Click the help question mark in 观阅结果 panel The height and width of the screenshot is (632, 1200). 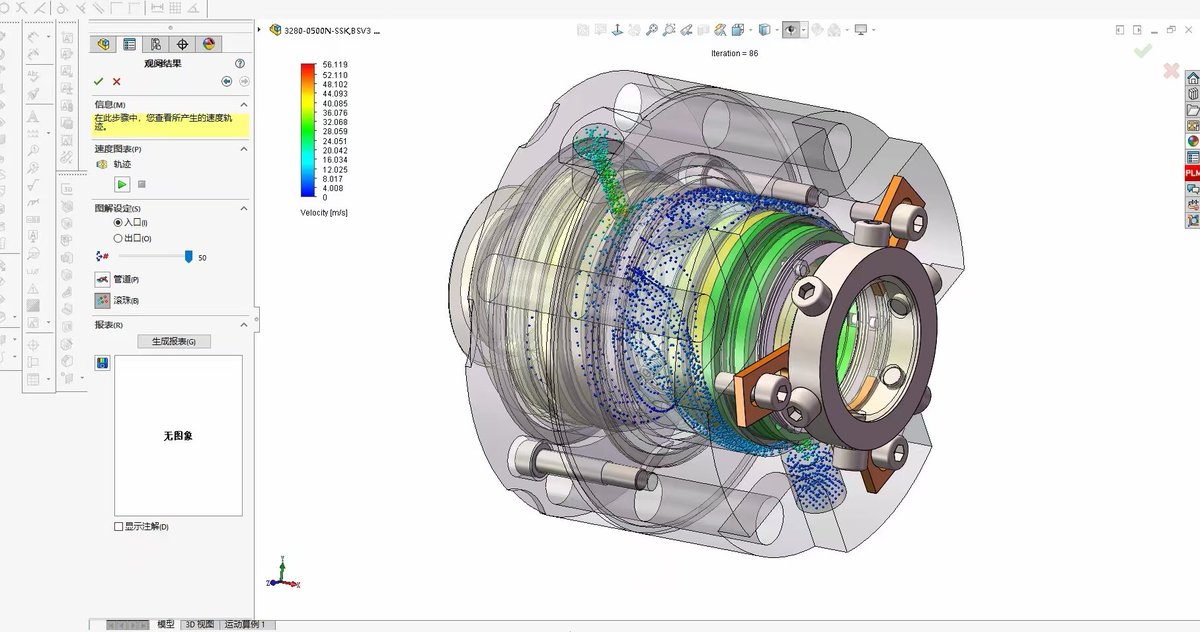(240, 63)
